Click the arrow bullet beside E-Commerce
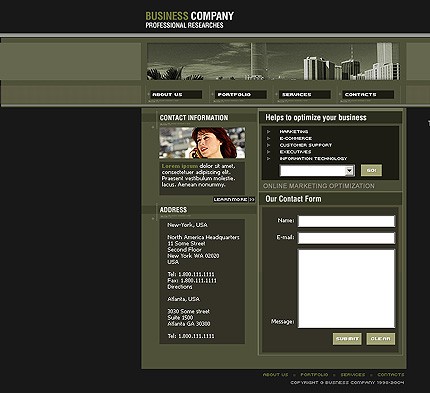The width and height of the screenshot is (430, 393). pyautogui.click(x=269, y=138)
